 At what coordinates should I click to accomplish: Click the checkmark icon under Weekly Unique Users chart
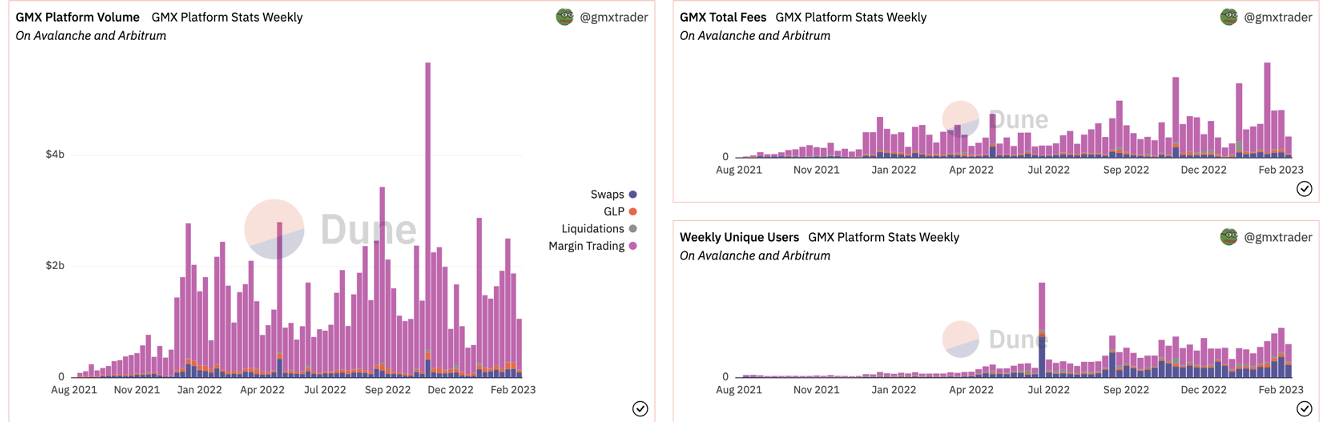(x=1304, y=408)
